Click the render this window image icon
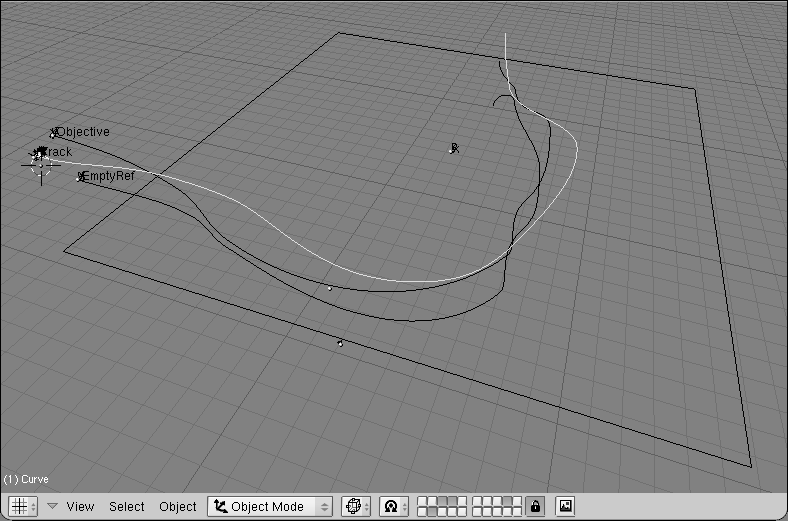This screenshot has height=521, width=788. (565, 506)
